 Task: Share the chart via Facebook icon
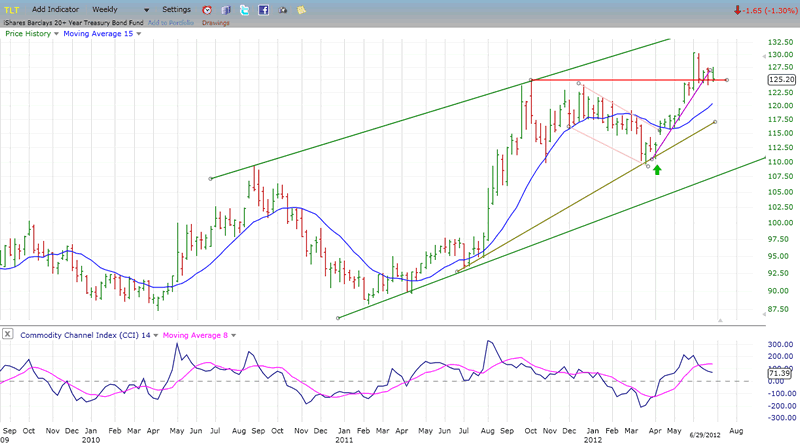[x=263, y=9]
